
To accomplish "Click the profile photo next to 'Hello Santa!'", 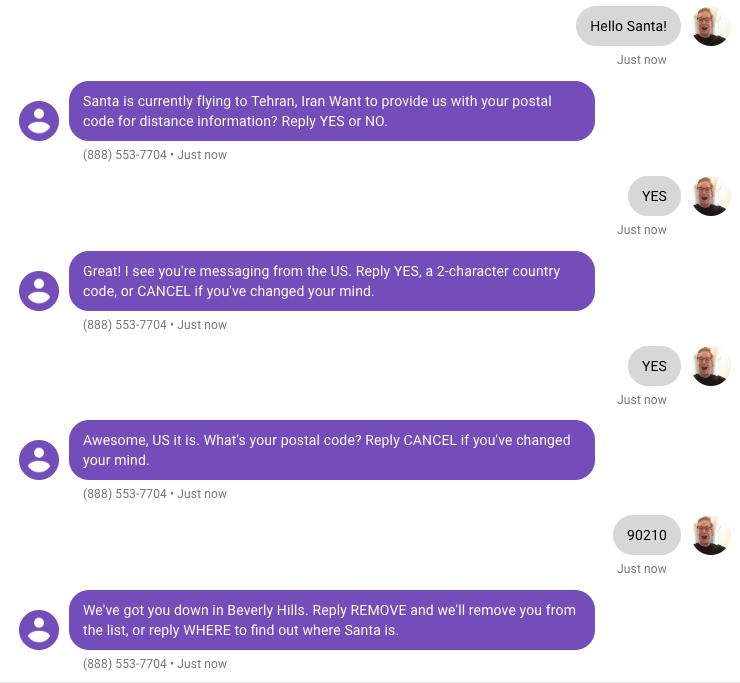I will [x=711, y=26].
